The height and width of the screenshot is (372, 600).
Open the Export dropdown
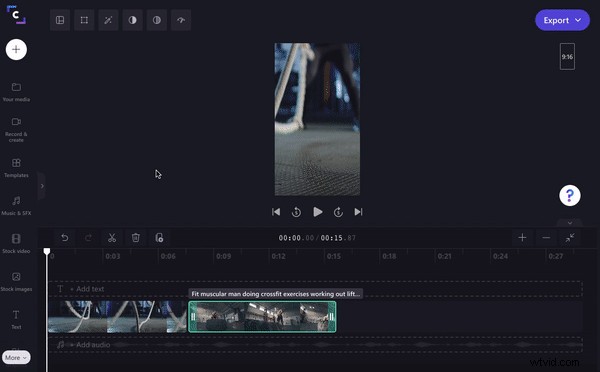562,20
